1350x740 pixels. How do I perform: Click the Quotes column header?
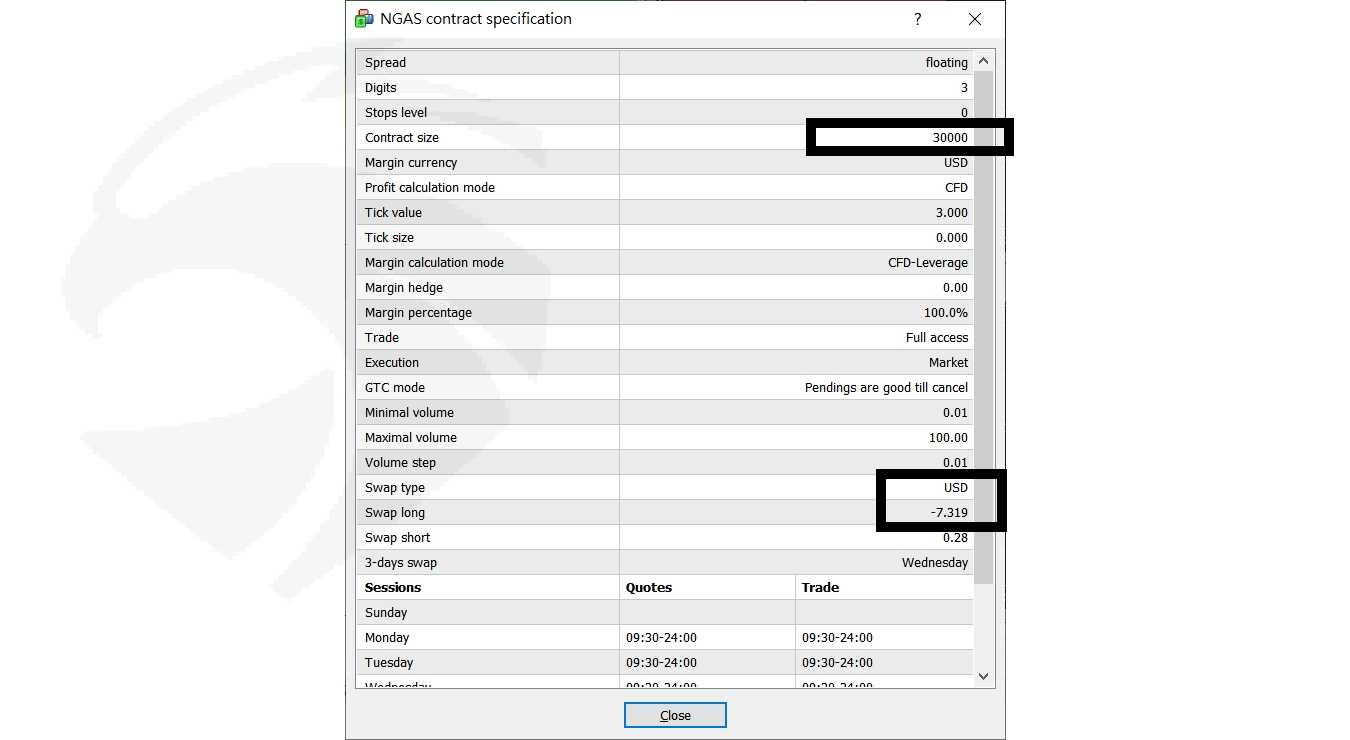click(x=649, y=588)
